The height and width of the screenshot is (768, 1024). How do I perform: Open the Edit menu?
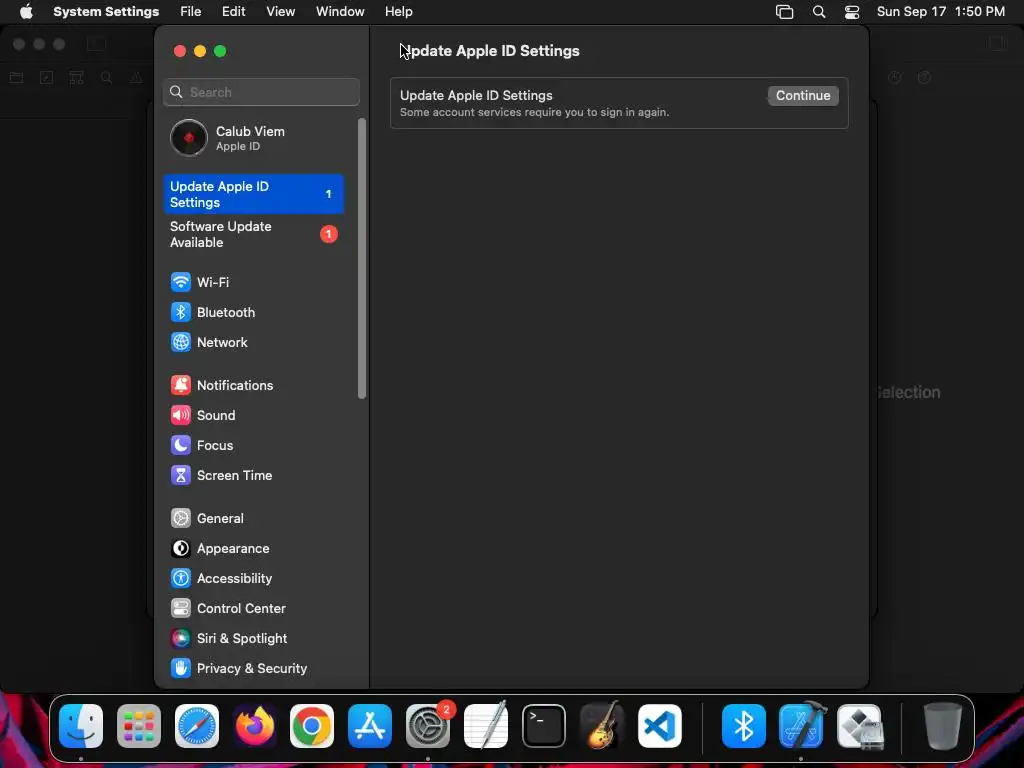point(233,12)
